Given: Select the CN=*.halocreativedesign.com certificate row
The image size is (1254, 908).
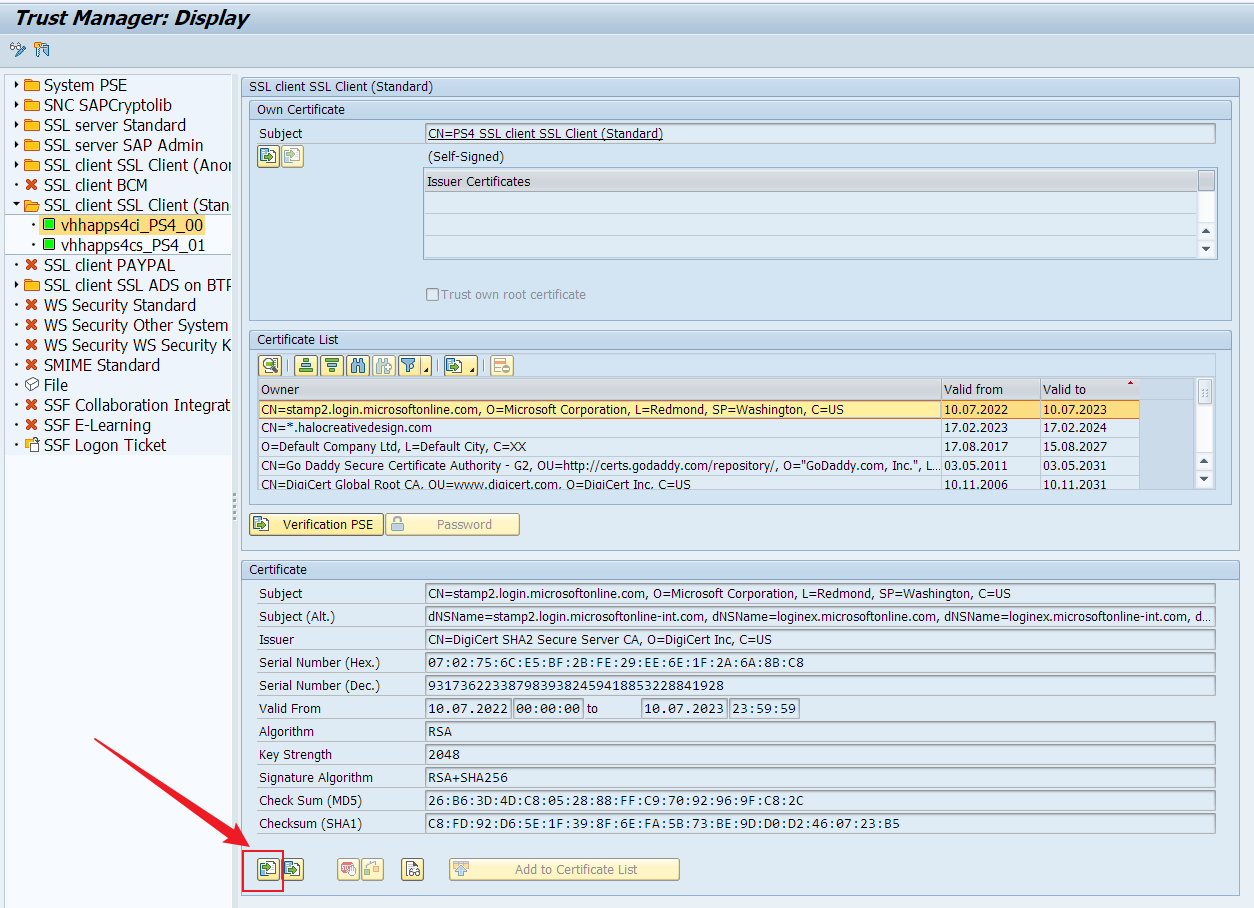Looking at the screenshot, I should pos(598,427).
